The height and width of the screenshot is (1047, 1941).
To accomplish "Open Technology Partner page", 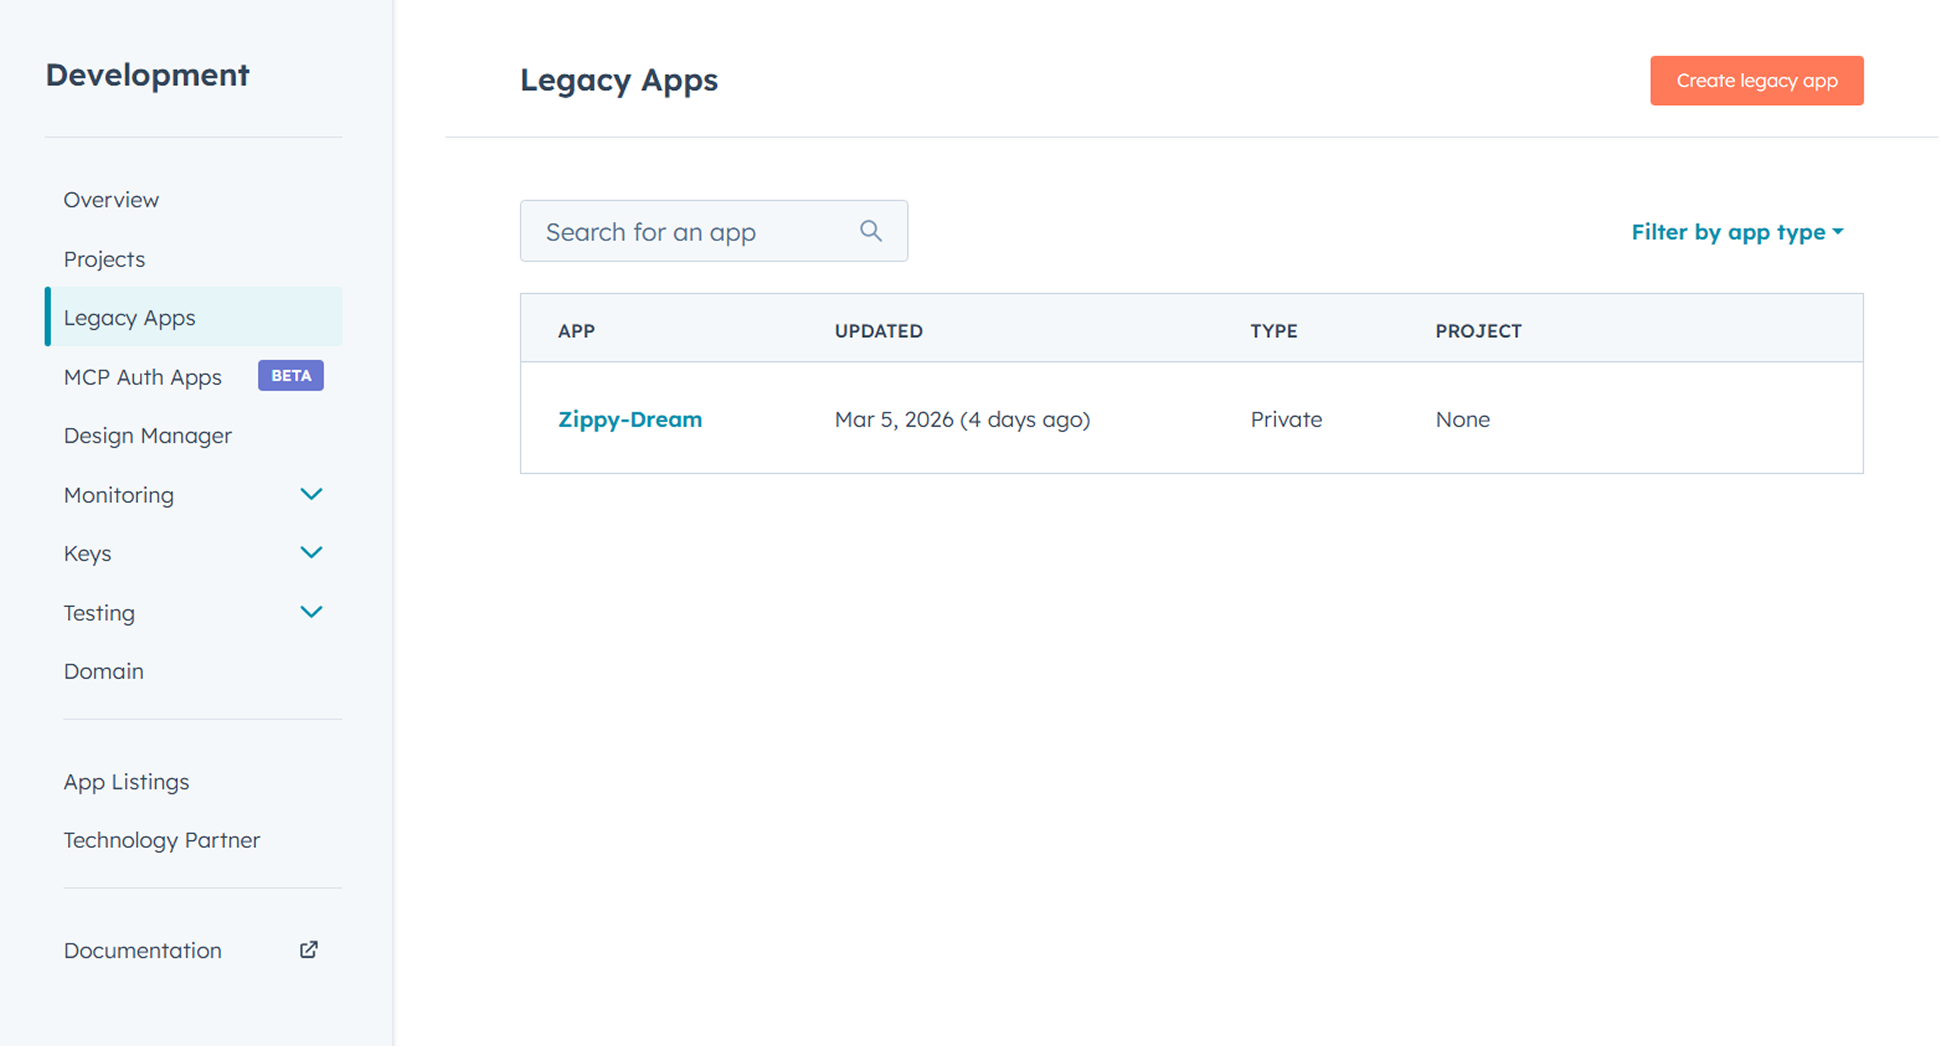I will (161, 840).
